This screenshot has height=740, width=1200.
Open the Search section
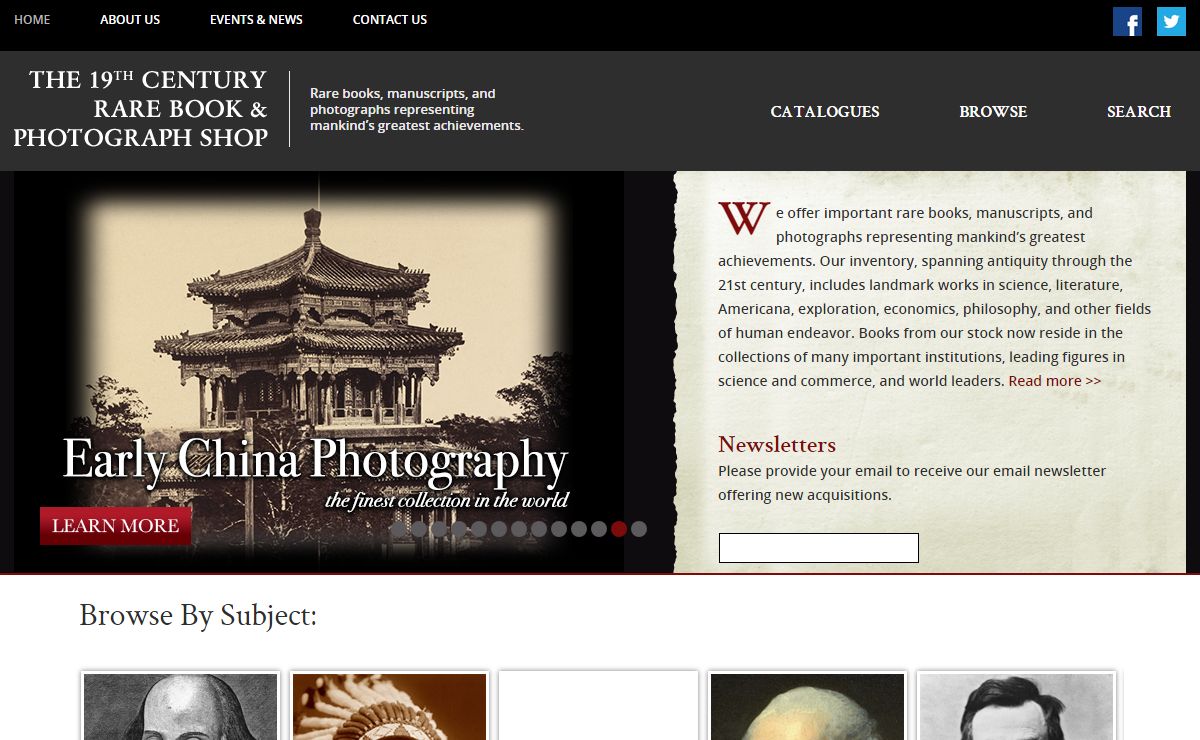click(x=1139, y=112)
